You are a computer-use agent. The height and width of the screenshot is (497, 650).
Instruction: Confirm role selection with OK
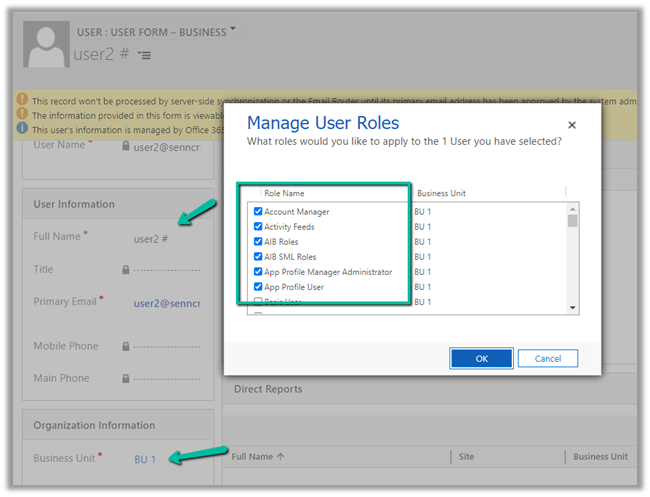(x=481, y=358)
